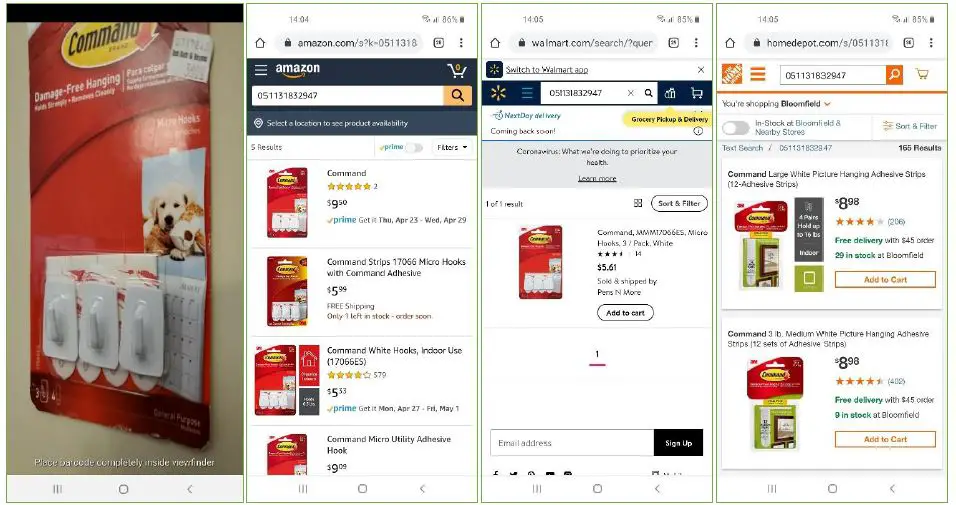Image resolution: width=956 pixels, height=505 pixels.
Task: Close the Switch to Walmart app banner
Action: point(701,70)
